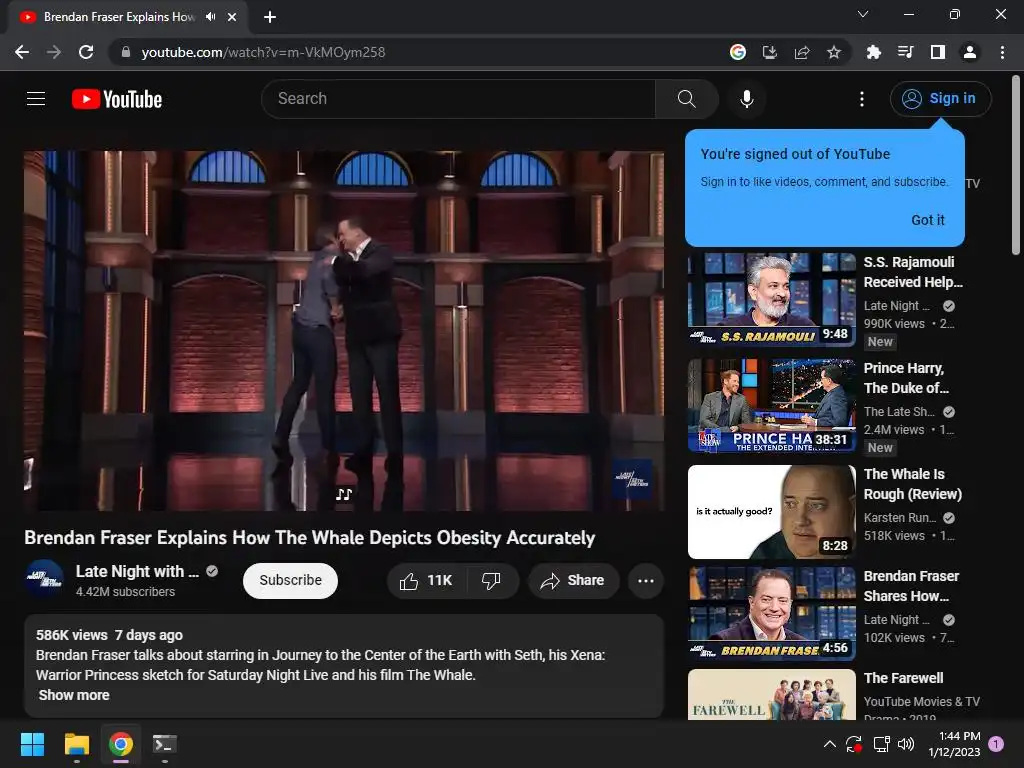Go to YouTube home via logo
Image resolution: width=1024 pixels, height=768 pixels.
tap(117, 99)
